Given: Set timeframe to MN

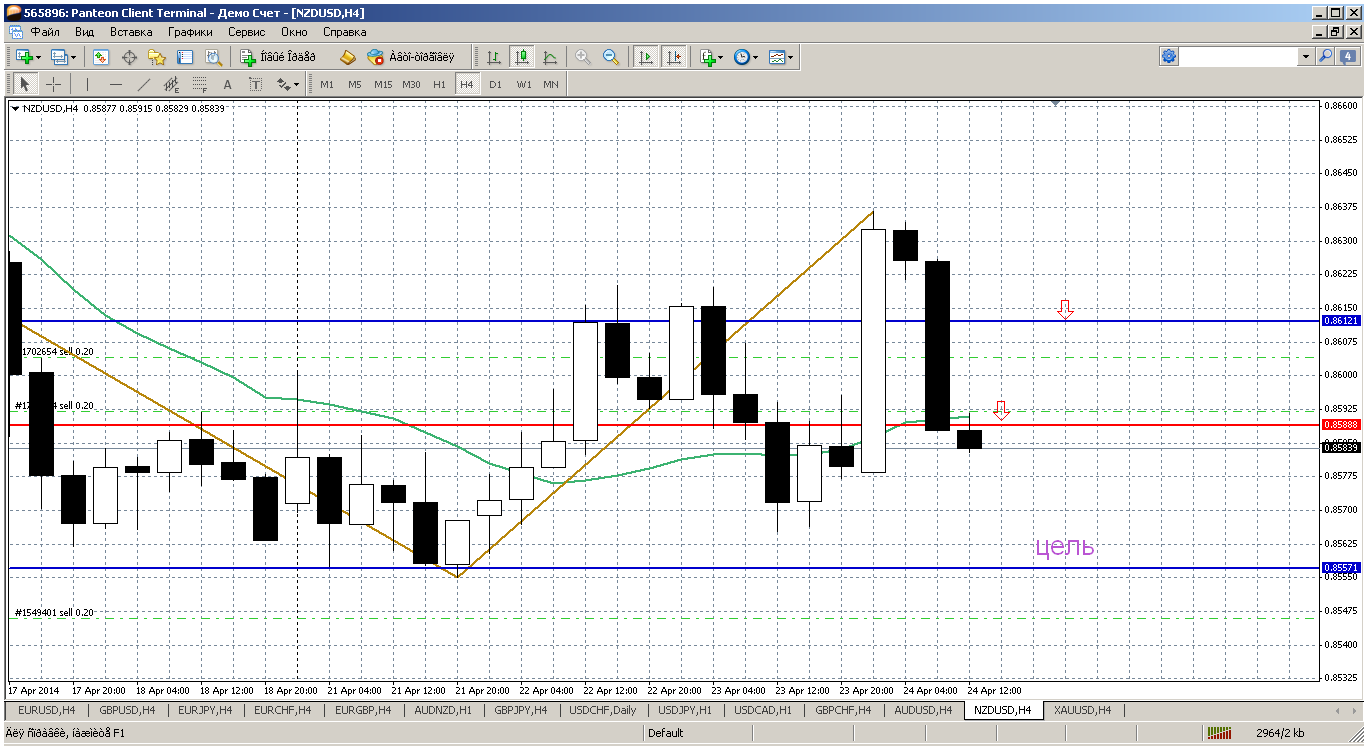Looking at the screenshot, I should (x=551, y=85).
